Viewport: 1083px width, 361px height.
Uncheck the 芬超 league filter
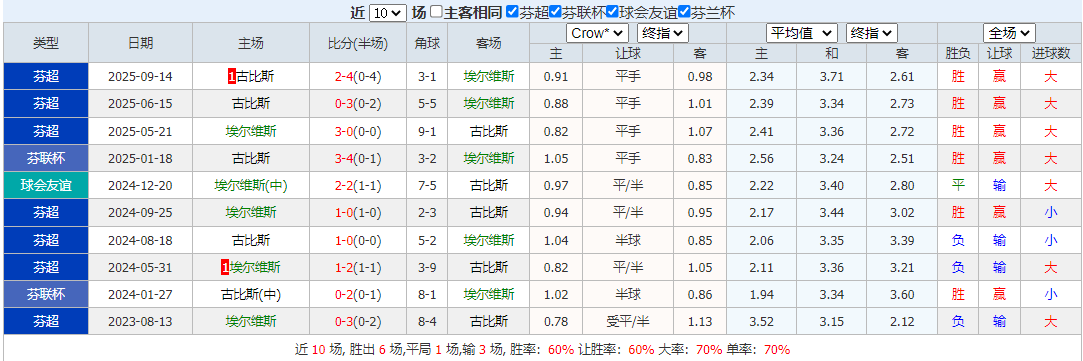(512, 12)
